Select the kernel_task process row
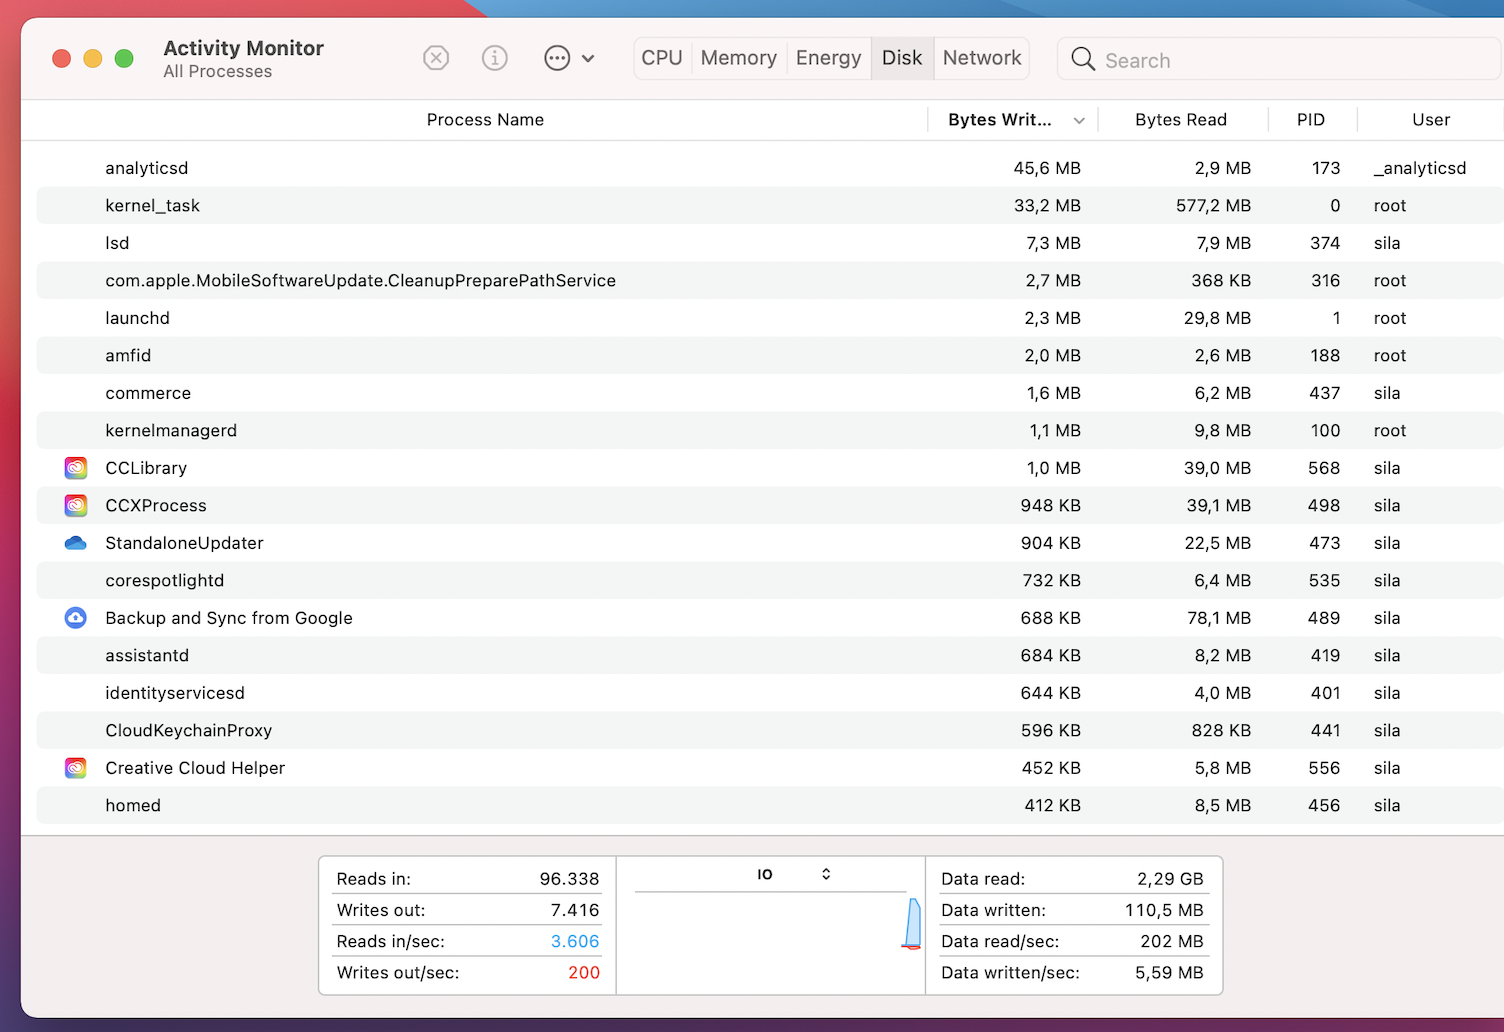The width and height of the screenshot is (1504, 1032). [x=770, y=206]
